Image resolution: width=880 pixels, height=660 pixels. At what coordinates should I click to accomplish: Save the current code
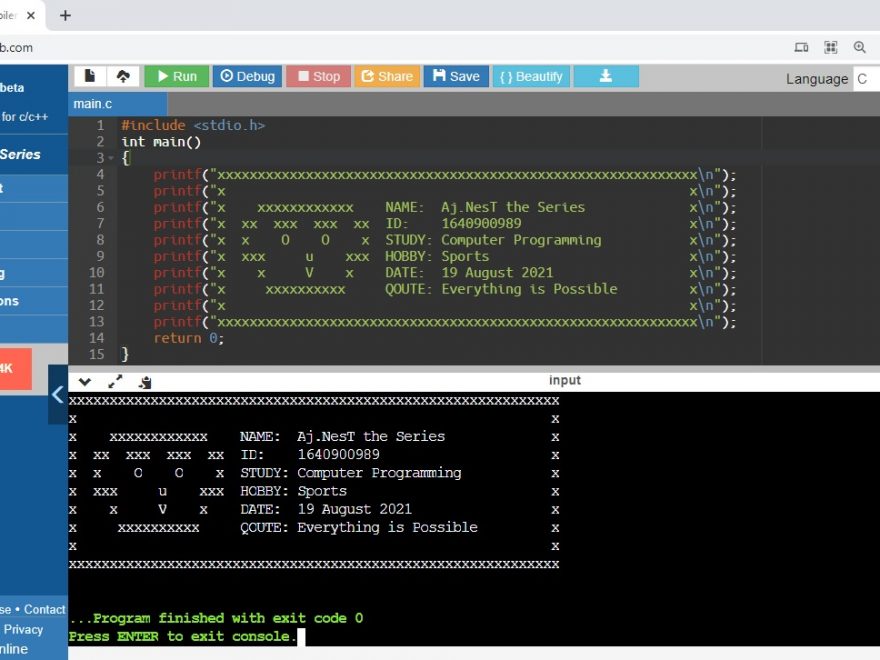[455, 76]
